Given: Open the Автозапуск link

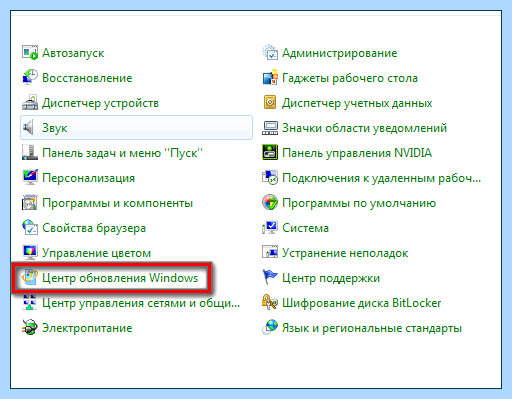Looking at the screenshot, I should tap(73, 53).
